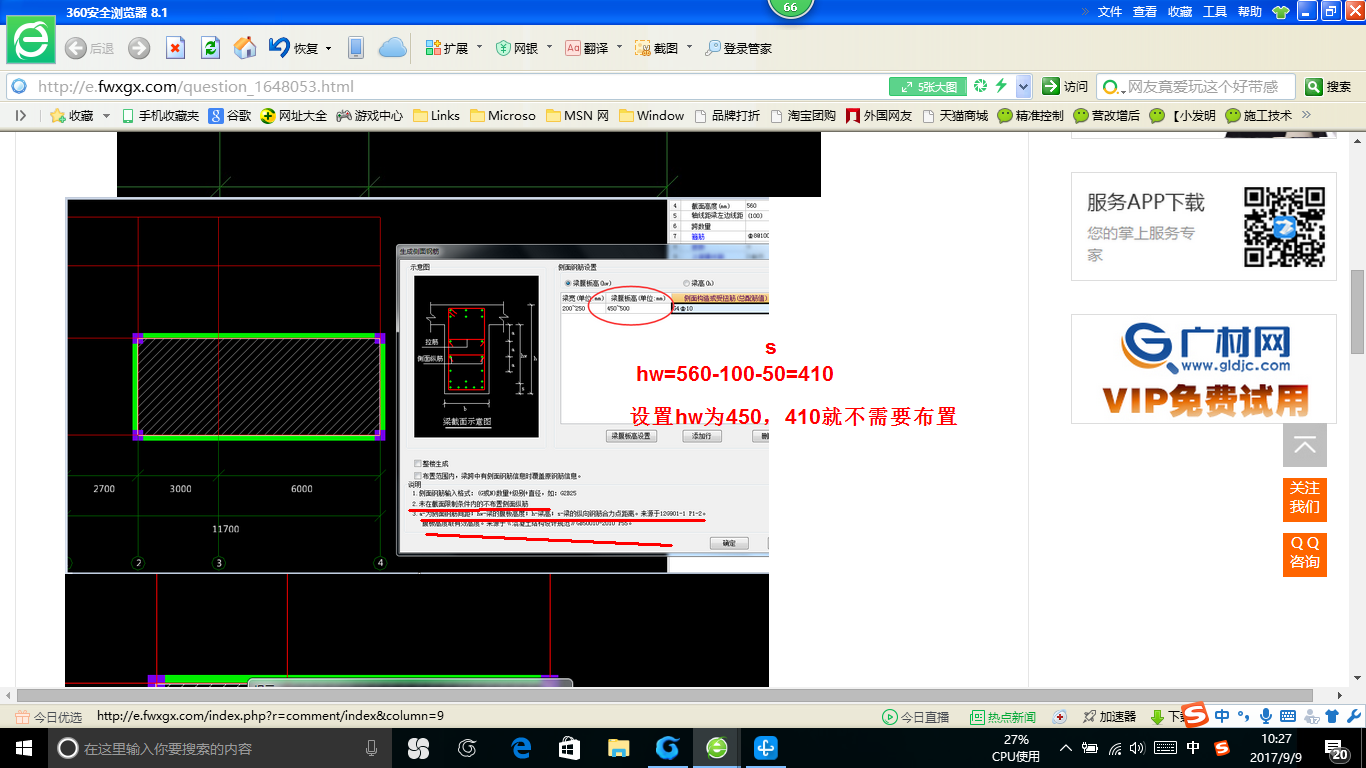This screenshot has height=768, width=1366.
Task: Open the 施工技术 bookmark
Action: click(x=1259, y=116)
